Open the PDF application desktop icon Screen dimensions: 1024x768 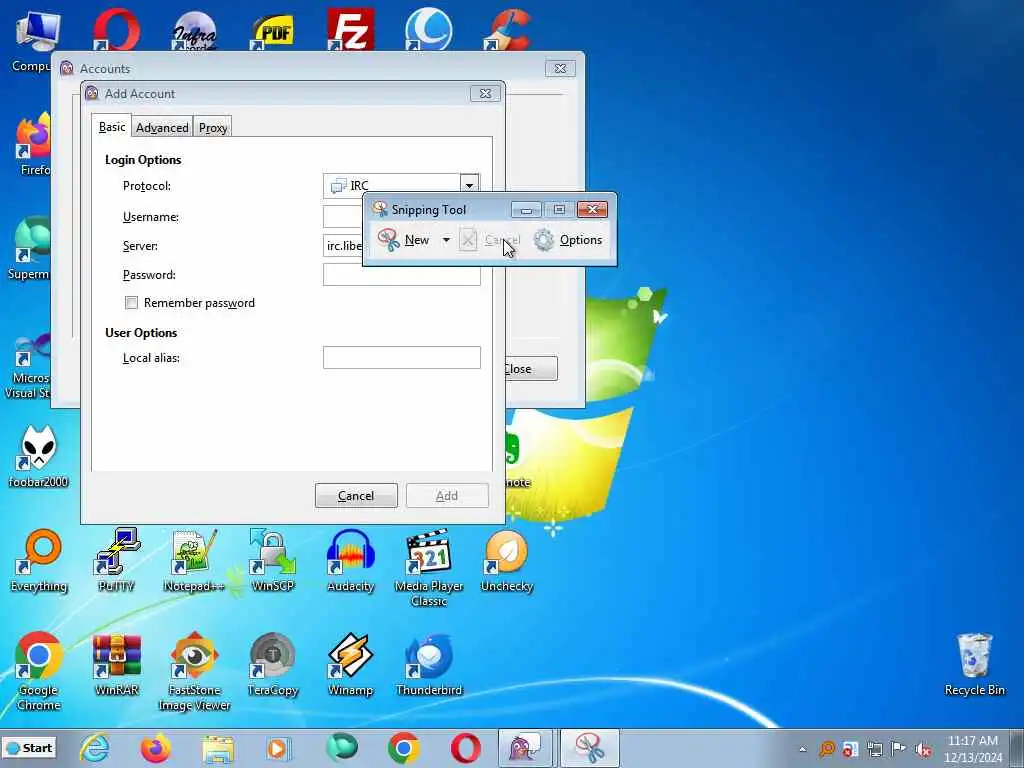[x=273, y=31]
